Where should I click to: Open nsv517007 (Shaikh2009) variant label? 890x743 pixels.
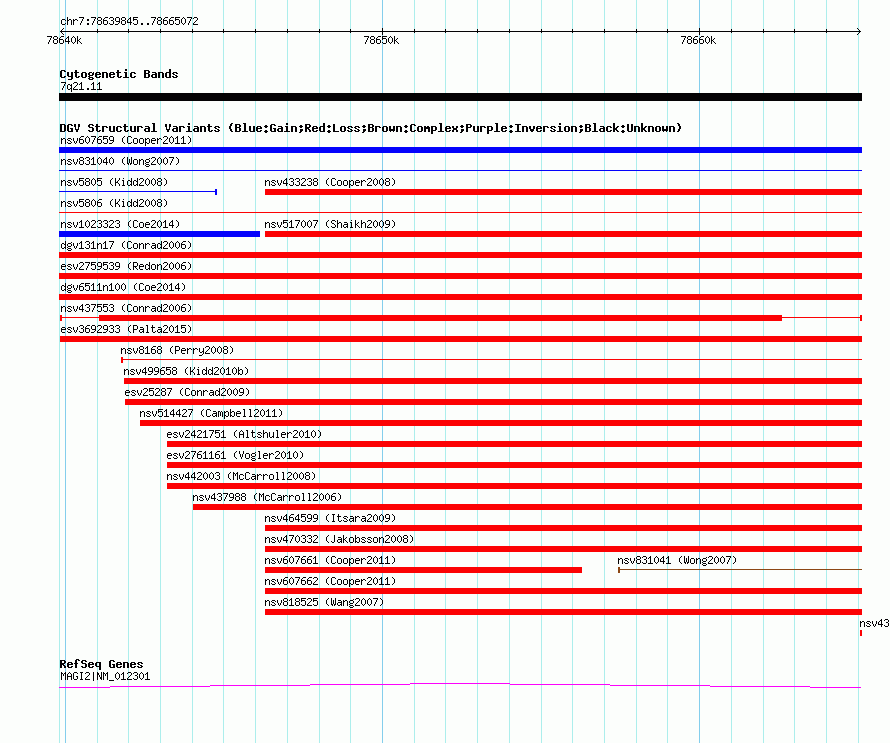pyautogui.click(x=330, y=224)
